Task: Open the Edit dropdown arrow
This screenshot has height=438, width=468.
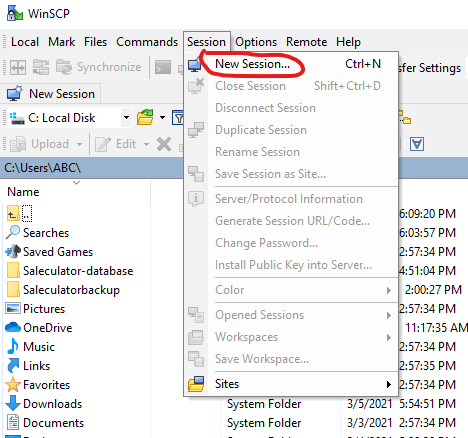Action: (x=146, y=144)
